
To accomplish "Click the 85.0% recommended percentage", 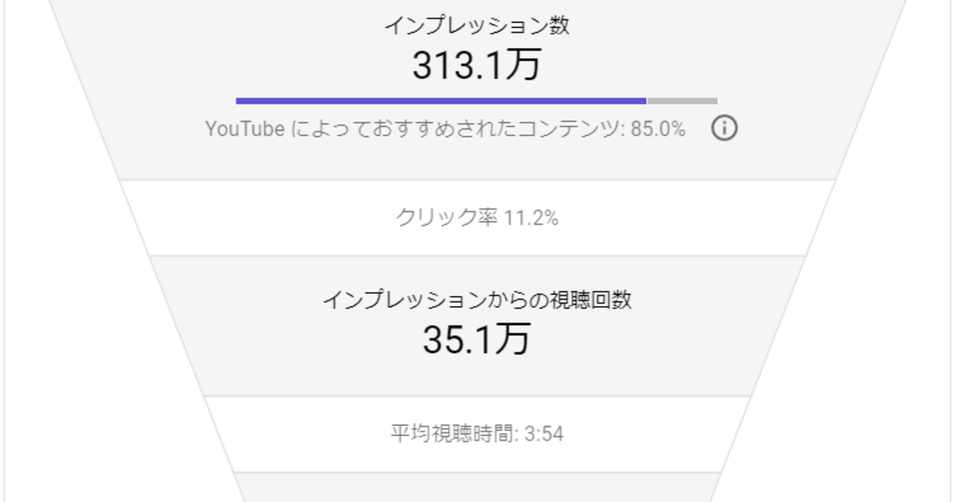I will click(658, 129).
